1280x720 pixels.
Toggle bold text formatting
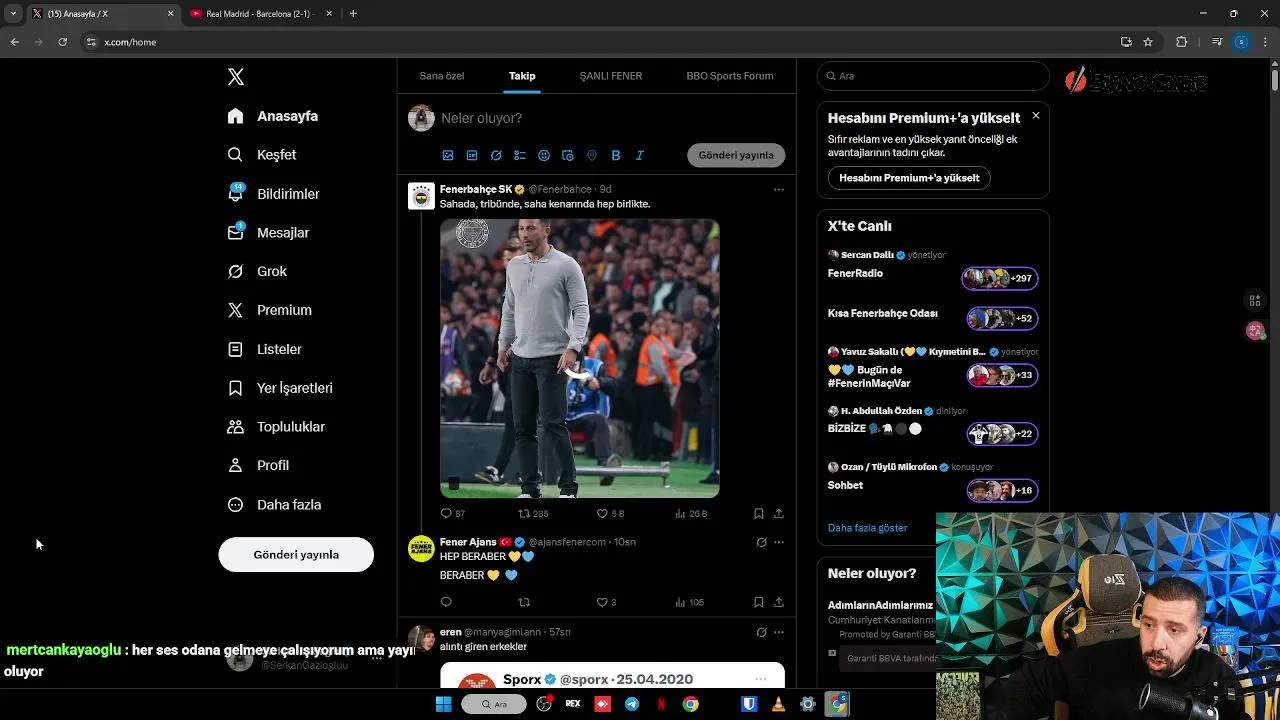[x=616, y=155]
